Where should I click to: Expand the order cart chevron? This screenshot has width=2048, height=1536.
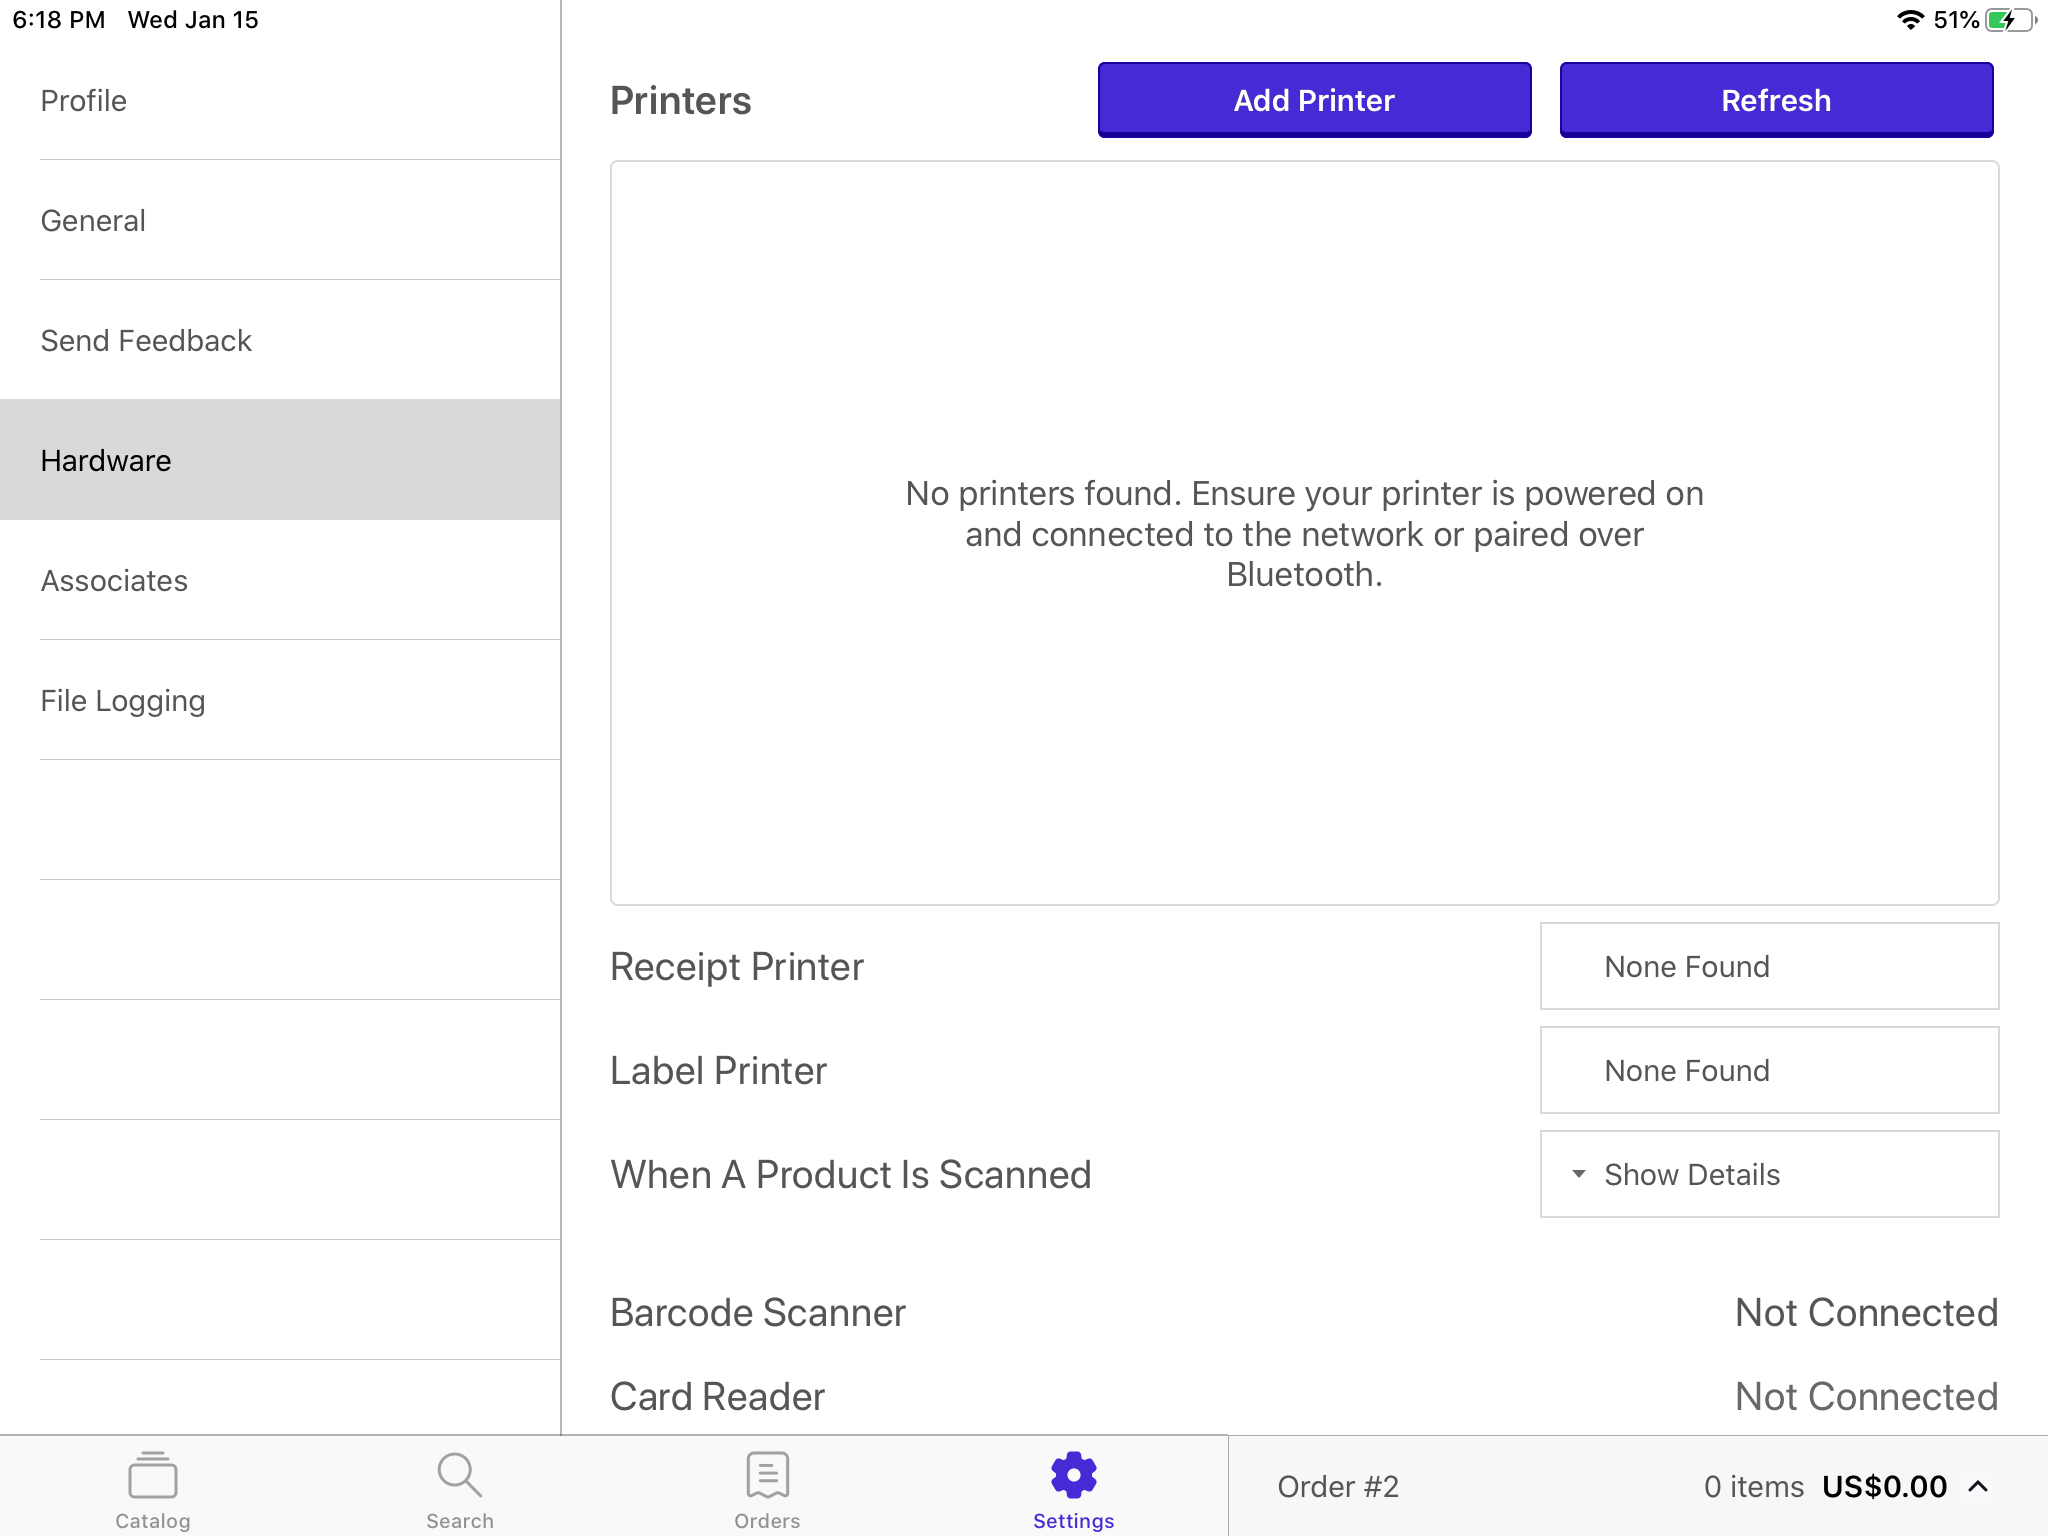tap(1978, 1486)
